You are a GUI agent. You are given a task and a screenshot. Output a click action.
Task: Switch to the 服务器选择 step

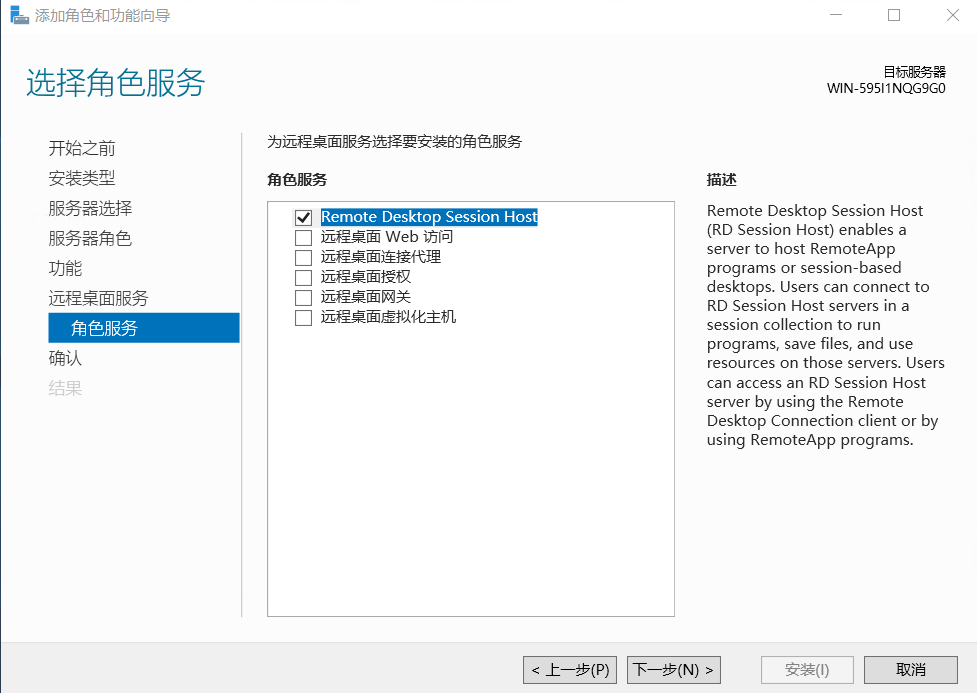(90, 208)
